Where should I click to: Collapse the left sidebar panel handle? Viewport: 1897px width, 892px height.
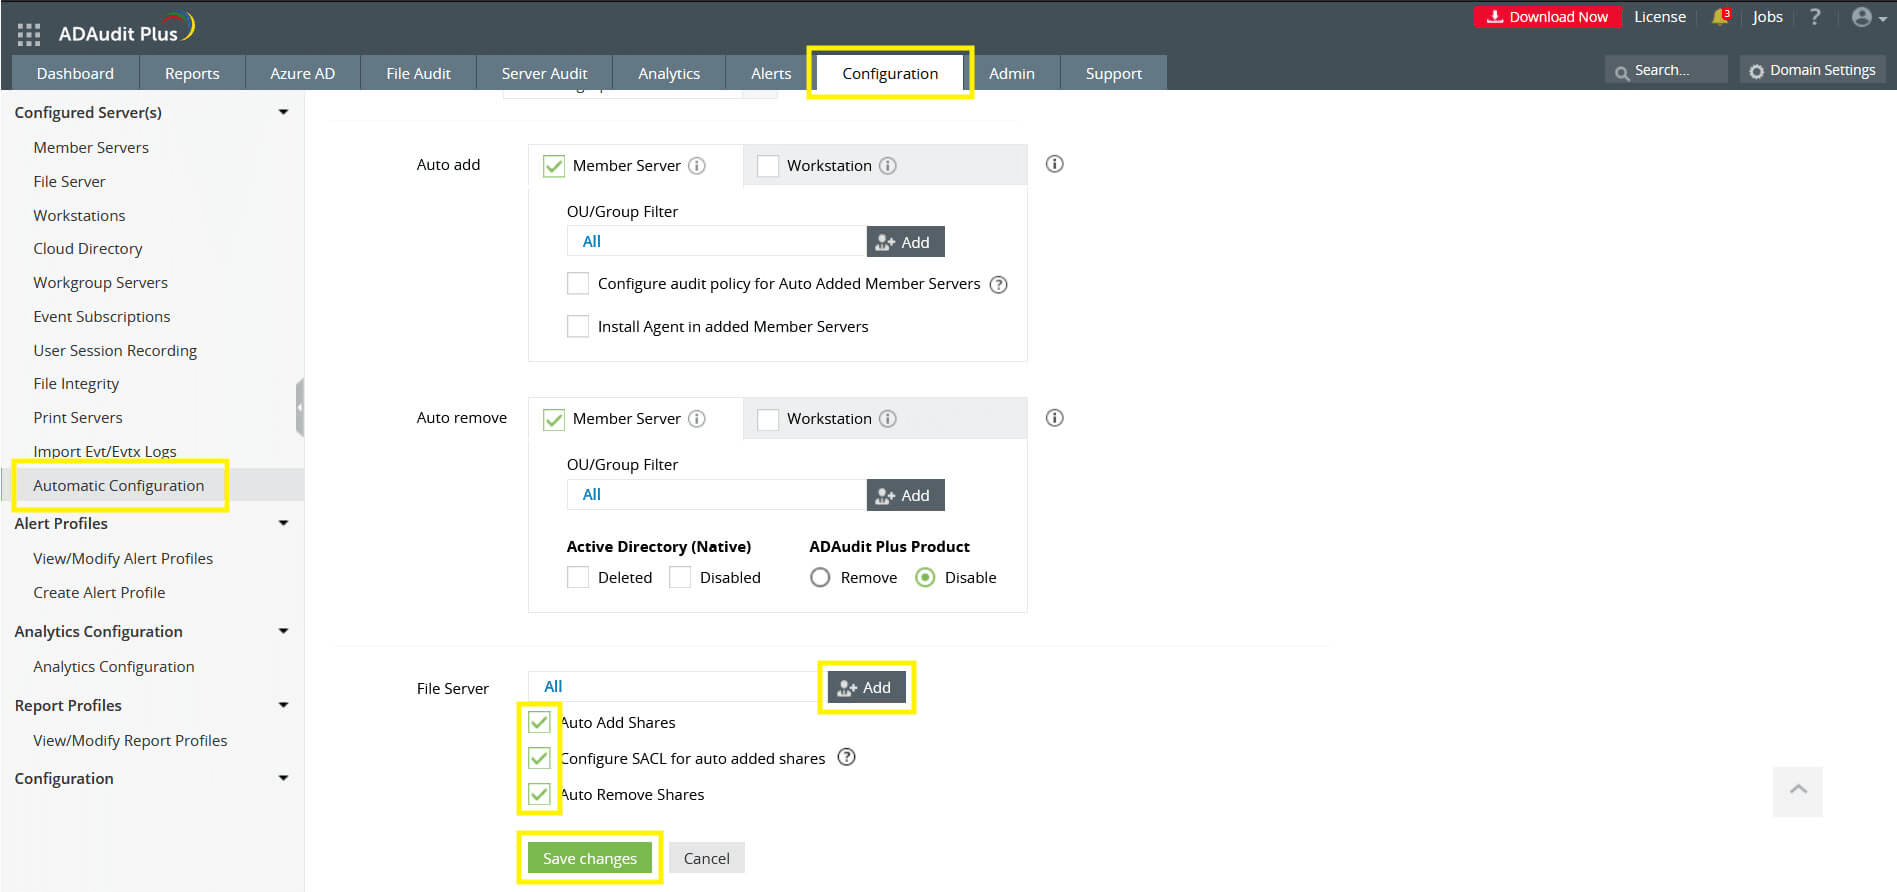click(300, 407)
